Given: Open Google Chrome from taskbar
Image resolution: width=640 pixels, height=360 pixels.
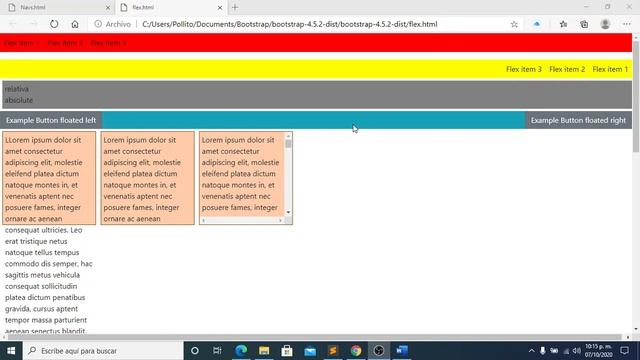Looking at the screenshot, I should click(x=356, y=351).
